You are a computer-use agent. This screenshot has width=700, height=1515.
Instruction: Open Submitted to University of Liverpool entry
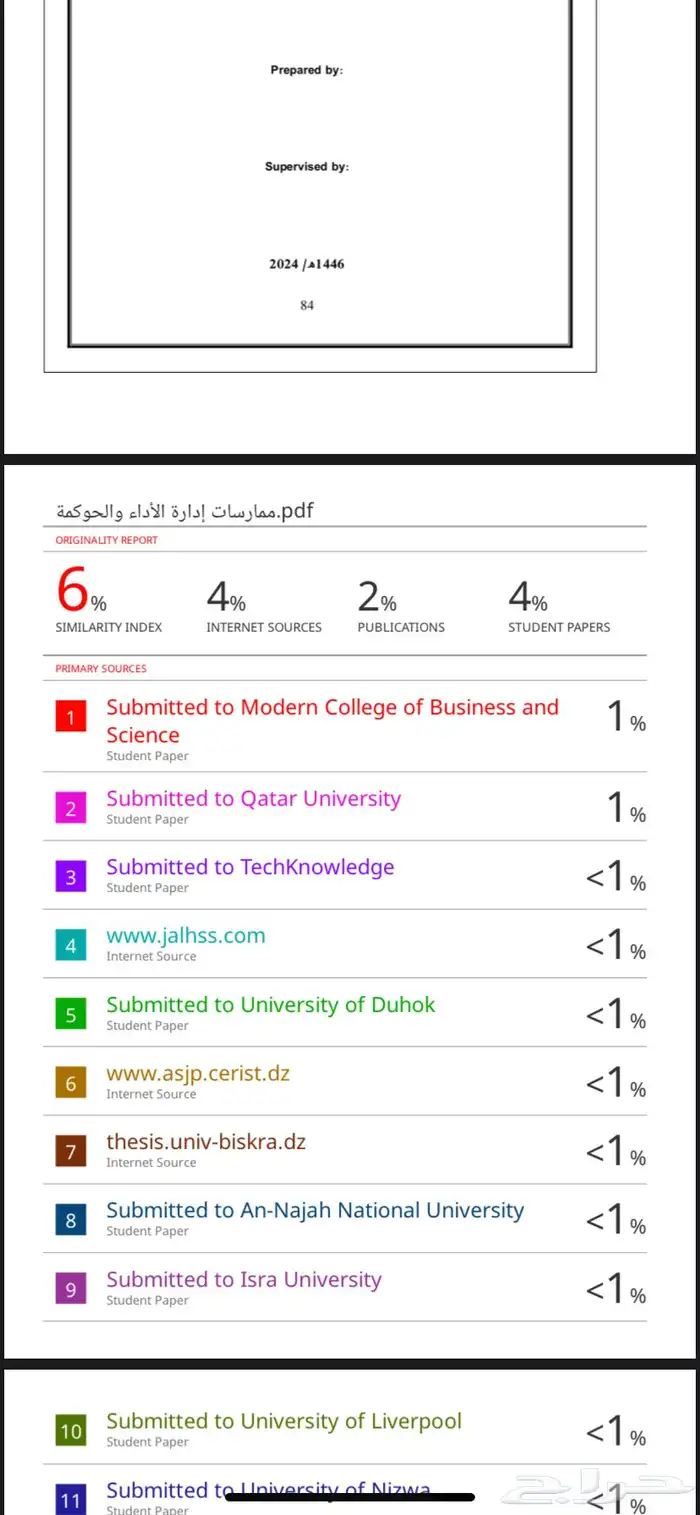tap(284, 1421)
